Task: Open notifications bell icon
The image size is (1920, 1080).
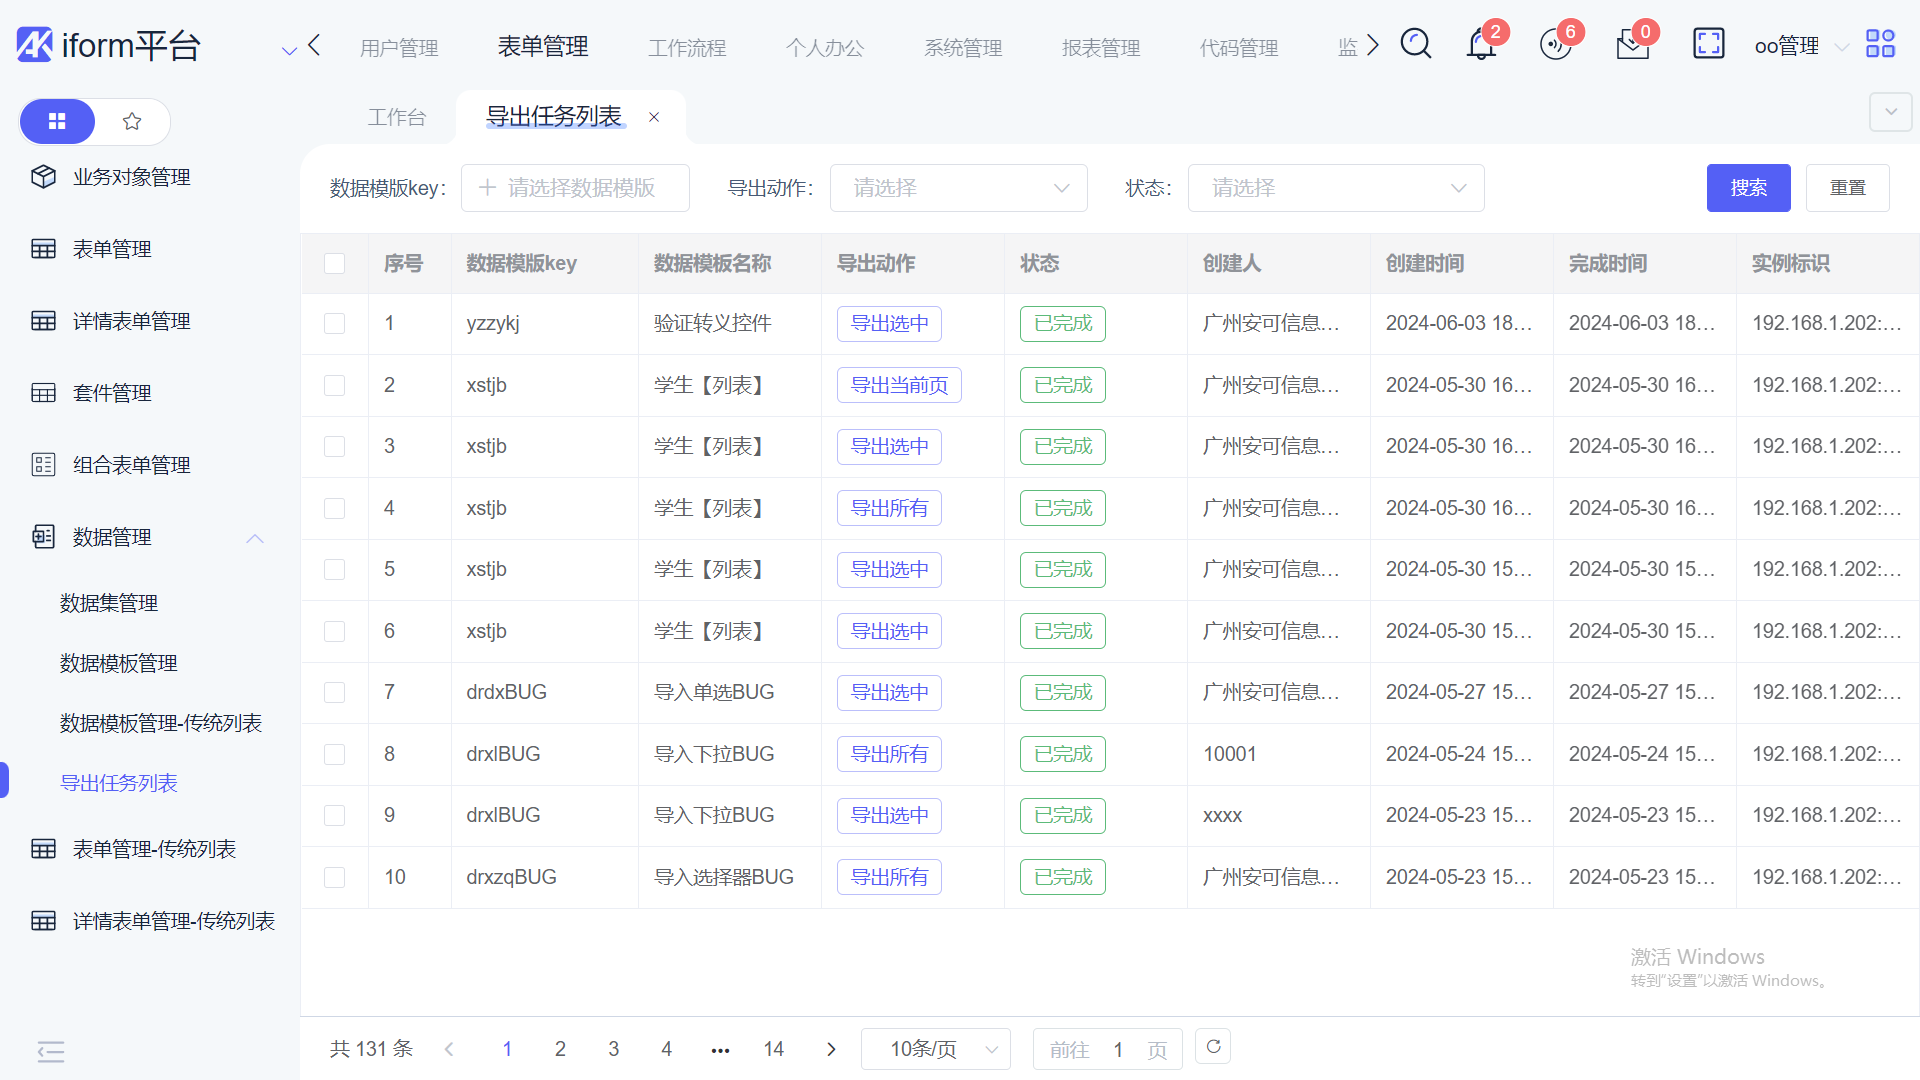Action: tap(1481, 45)
